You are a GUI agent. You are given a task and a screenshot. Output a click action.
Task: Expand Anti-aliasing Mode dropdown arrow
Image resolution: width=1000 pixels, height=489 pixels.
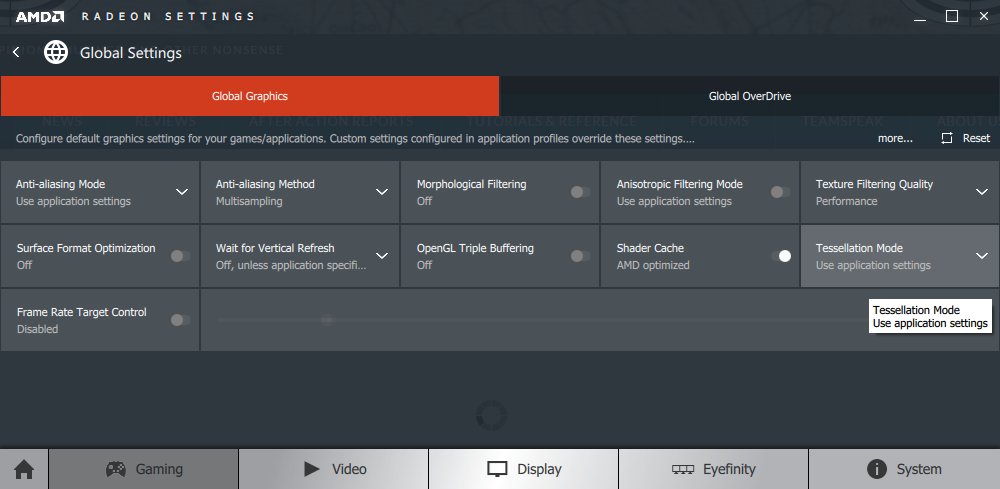tap(182, 192)
